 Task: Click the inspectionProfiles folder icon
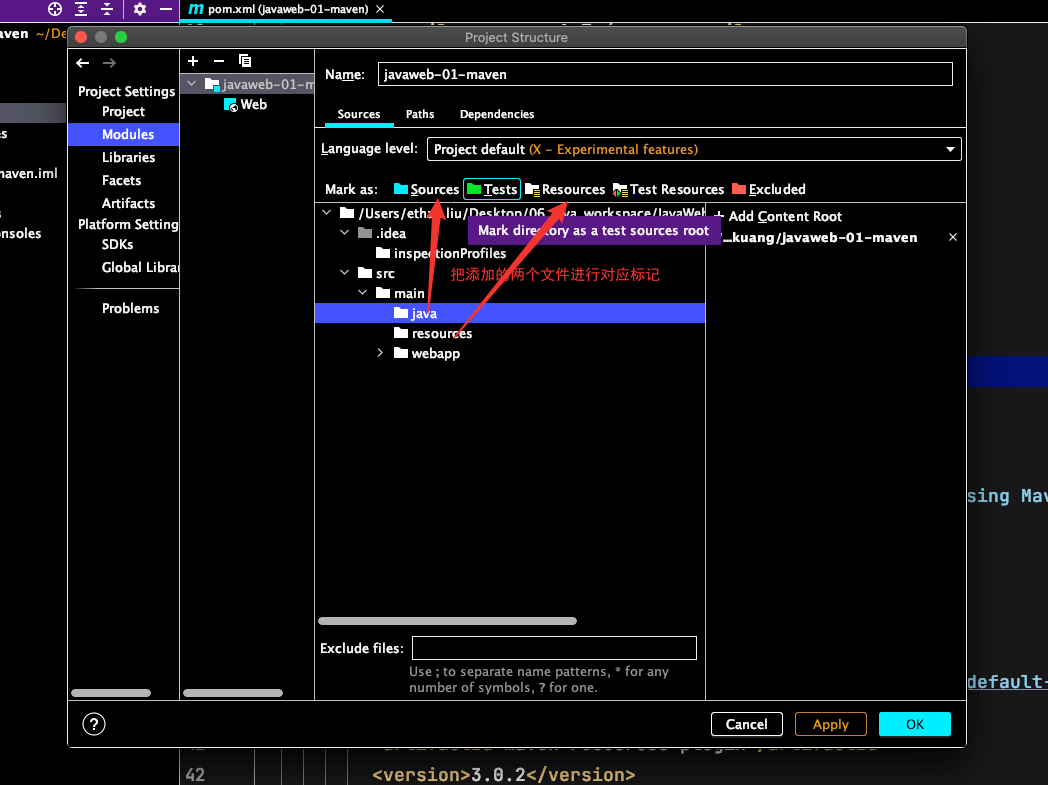383,253
